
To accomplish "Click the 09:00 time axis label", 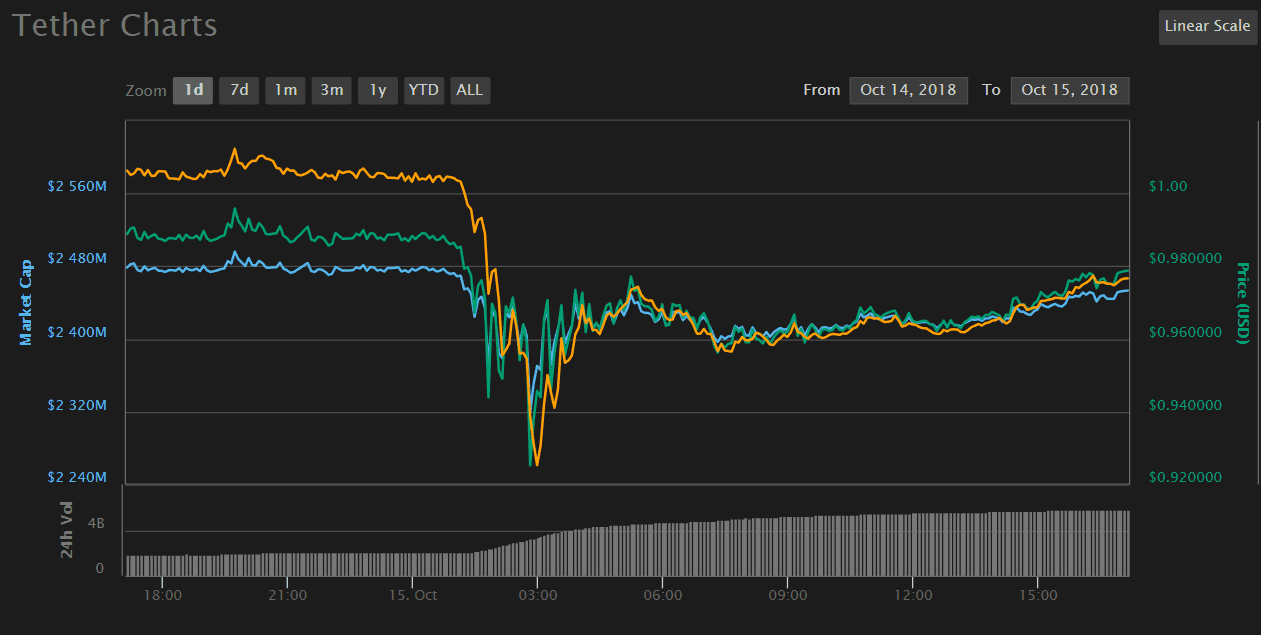I will [x=788, y=595].
